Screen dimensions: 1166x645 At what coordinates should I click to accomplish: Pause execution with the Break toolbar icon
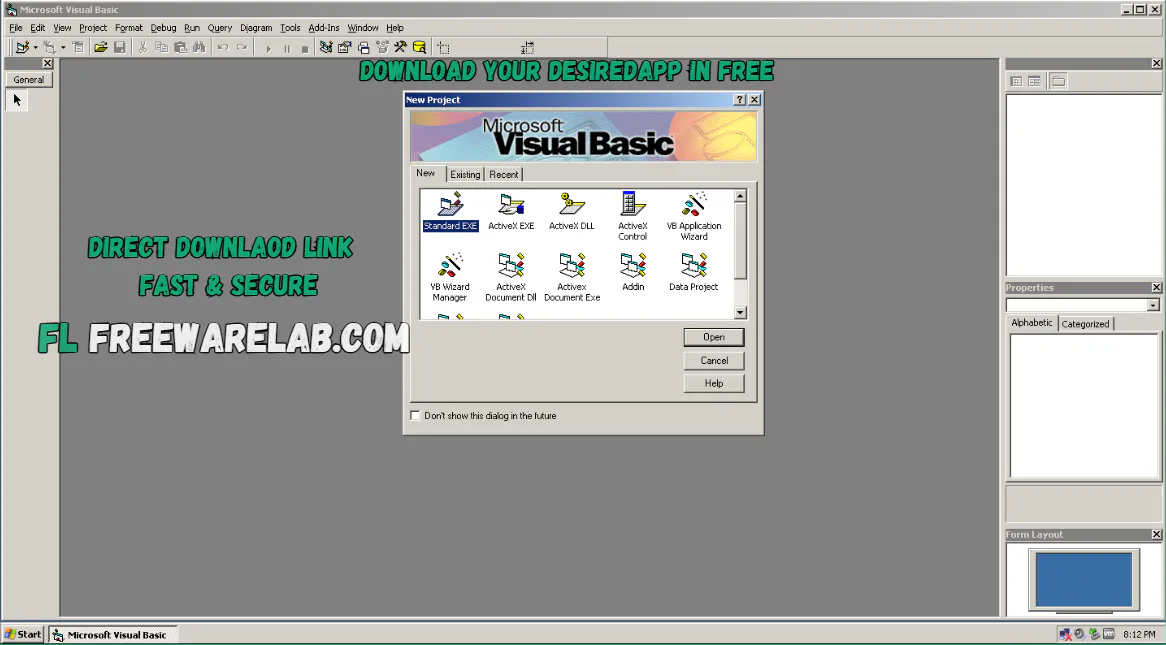[x=285, y=46]
